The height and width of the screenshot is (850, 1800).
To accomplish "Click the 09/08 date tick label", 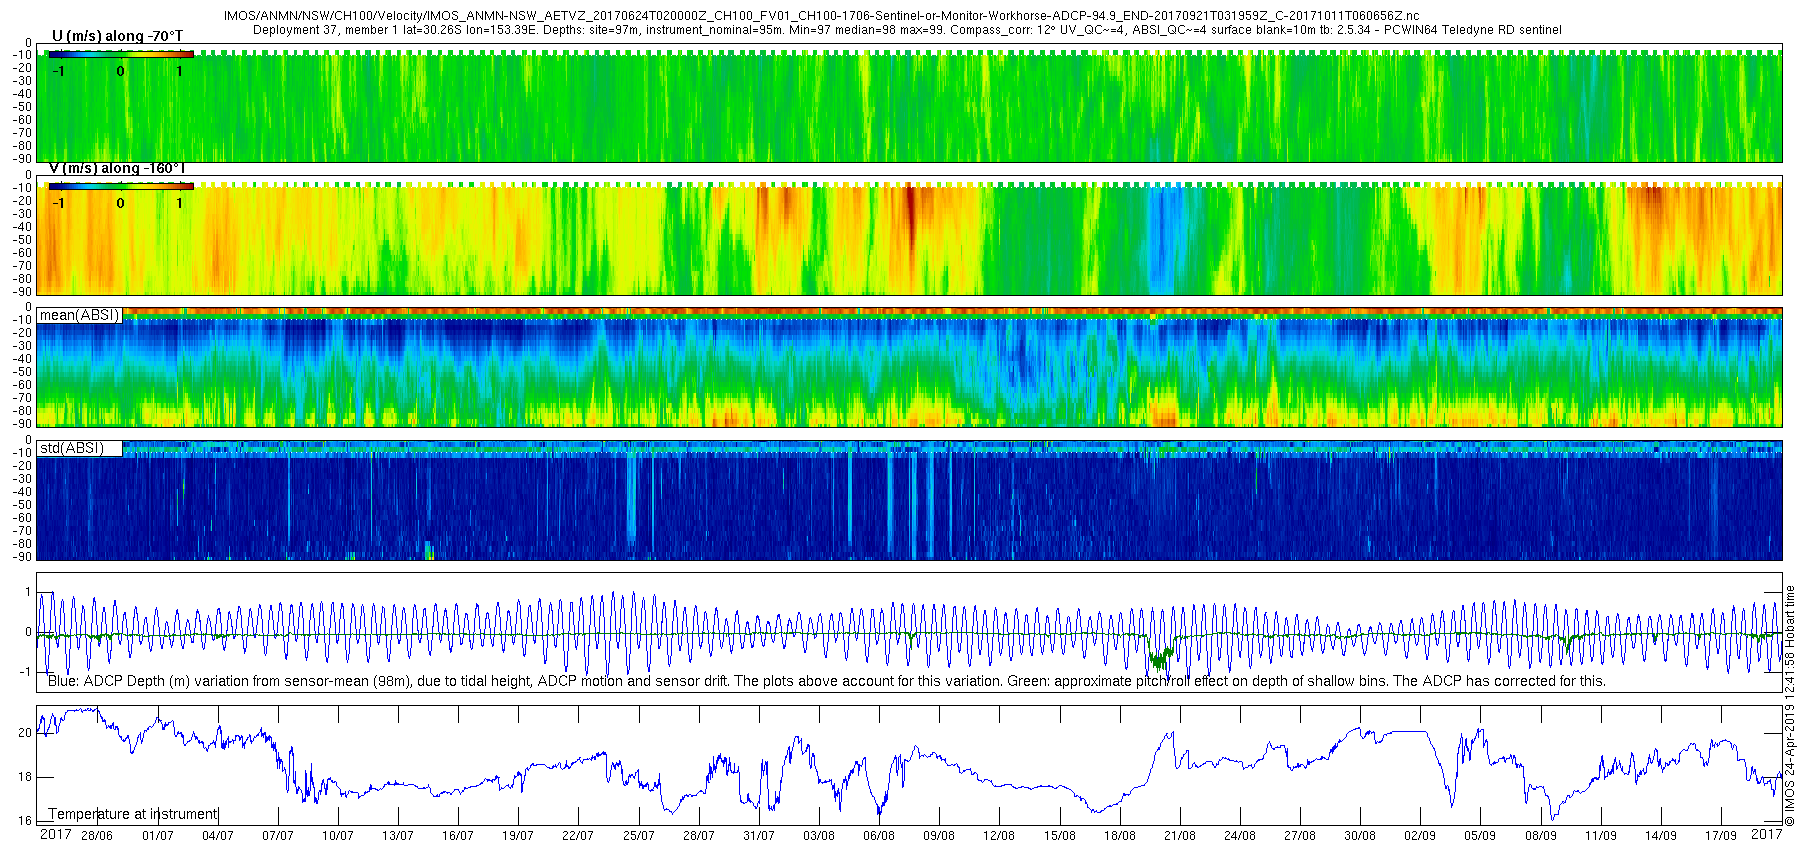I will pyautogui.click(x=938, y=836).
